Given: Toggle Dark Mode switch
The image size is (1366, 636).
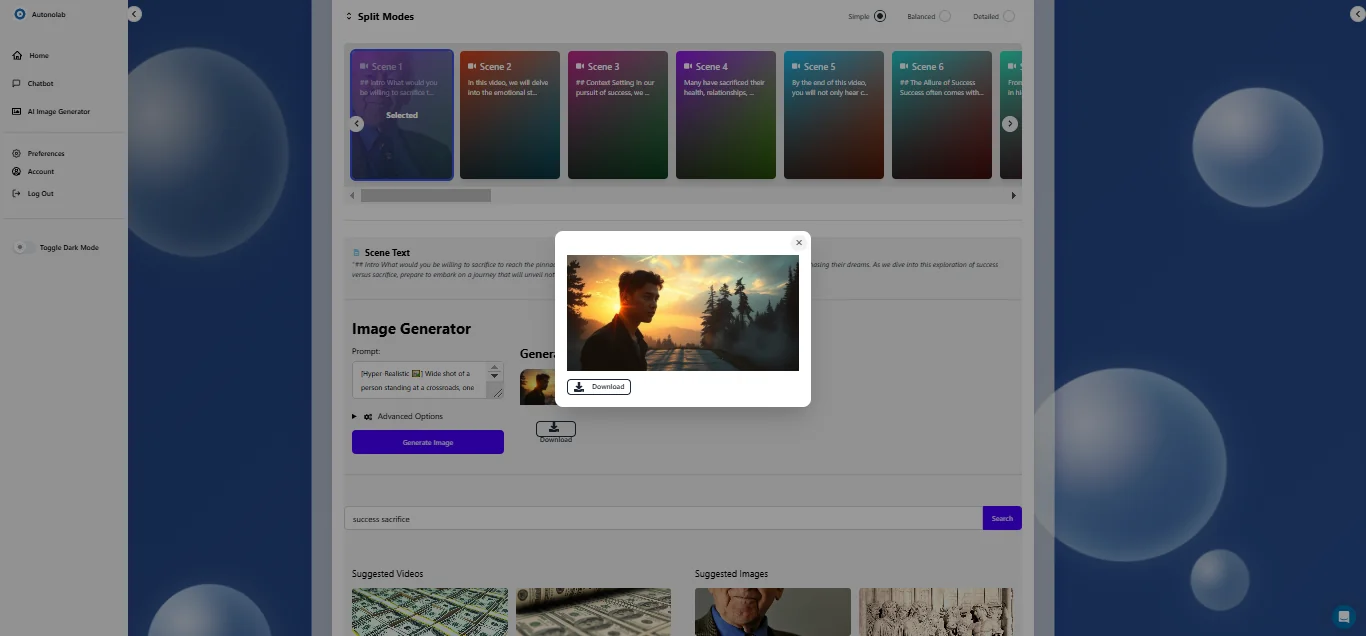Looking at the screenshot, I should coord(22,248).
